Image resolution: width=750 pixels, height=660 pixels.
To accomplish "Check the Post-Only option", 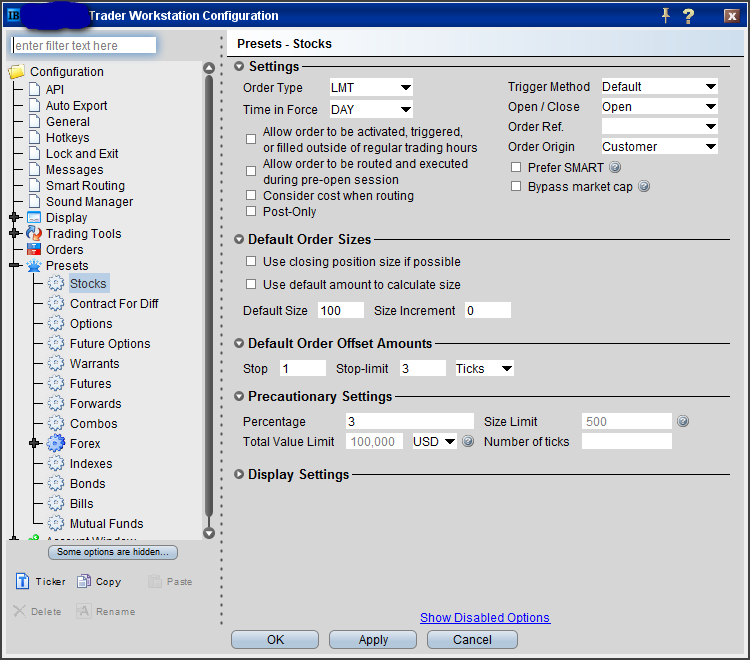I will pos(251,211).
